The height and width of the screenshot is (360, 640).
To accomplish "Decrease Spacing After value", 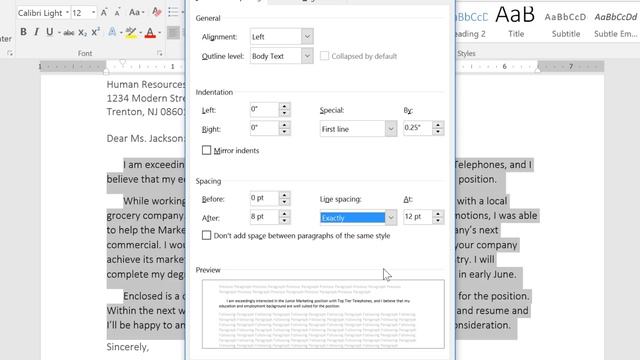I will click(x=284, y=221).
